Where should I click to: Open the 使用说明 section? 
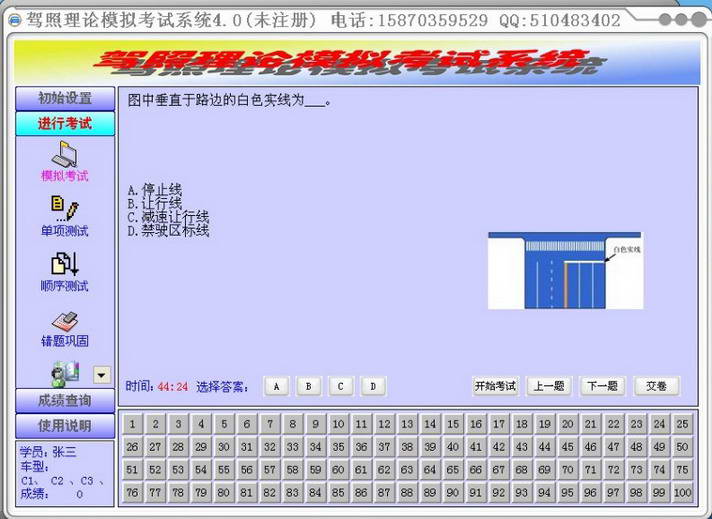click(x=65, y=425)
